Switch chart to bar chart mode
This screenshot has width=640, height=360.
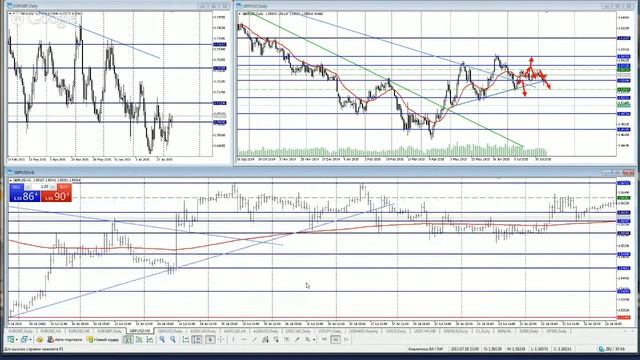(x=128, y=339)
